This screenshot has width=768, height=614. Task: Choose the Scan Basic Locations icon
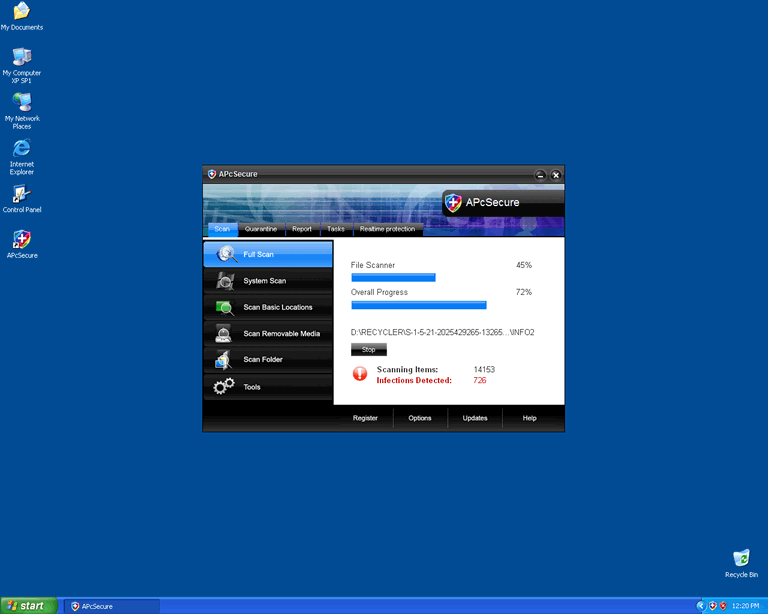225,307
